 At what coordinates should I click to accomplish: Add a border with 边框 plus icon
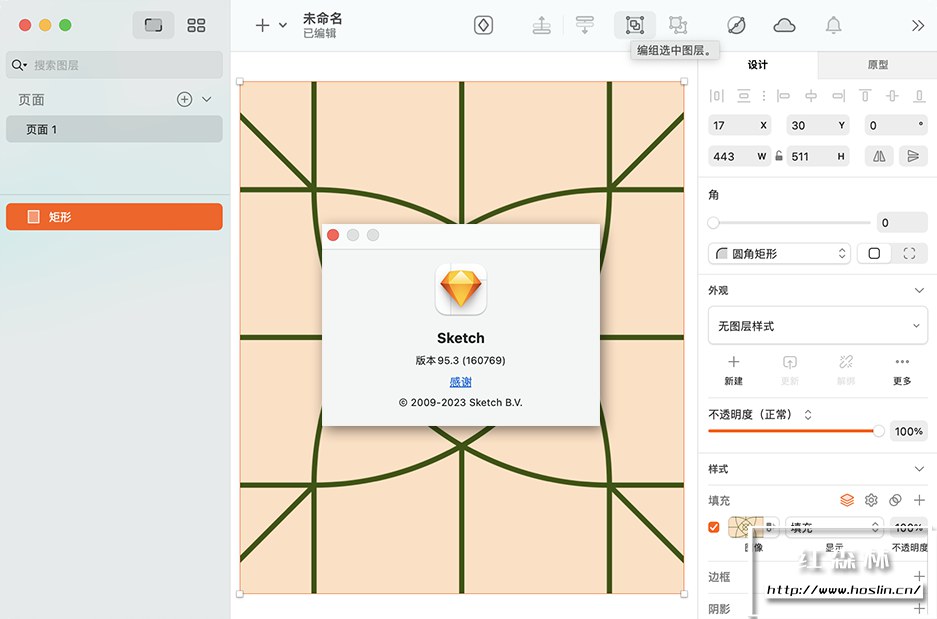coord(919,576)
